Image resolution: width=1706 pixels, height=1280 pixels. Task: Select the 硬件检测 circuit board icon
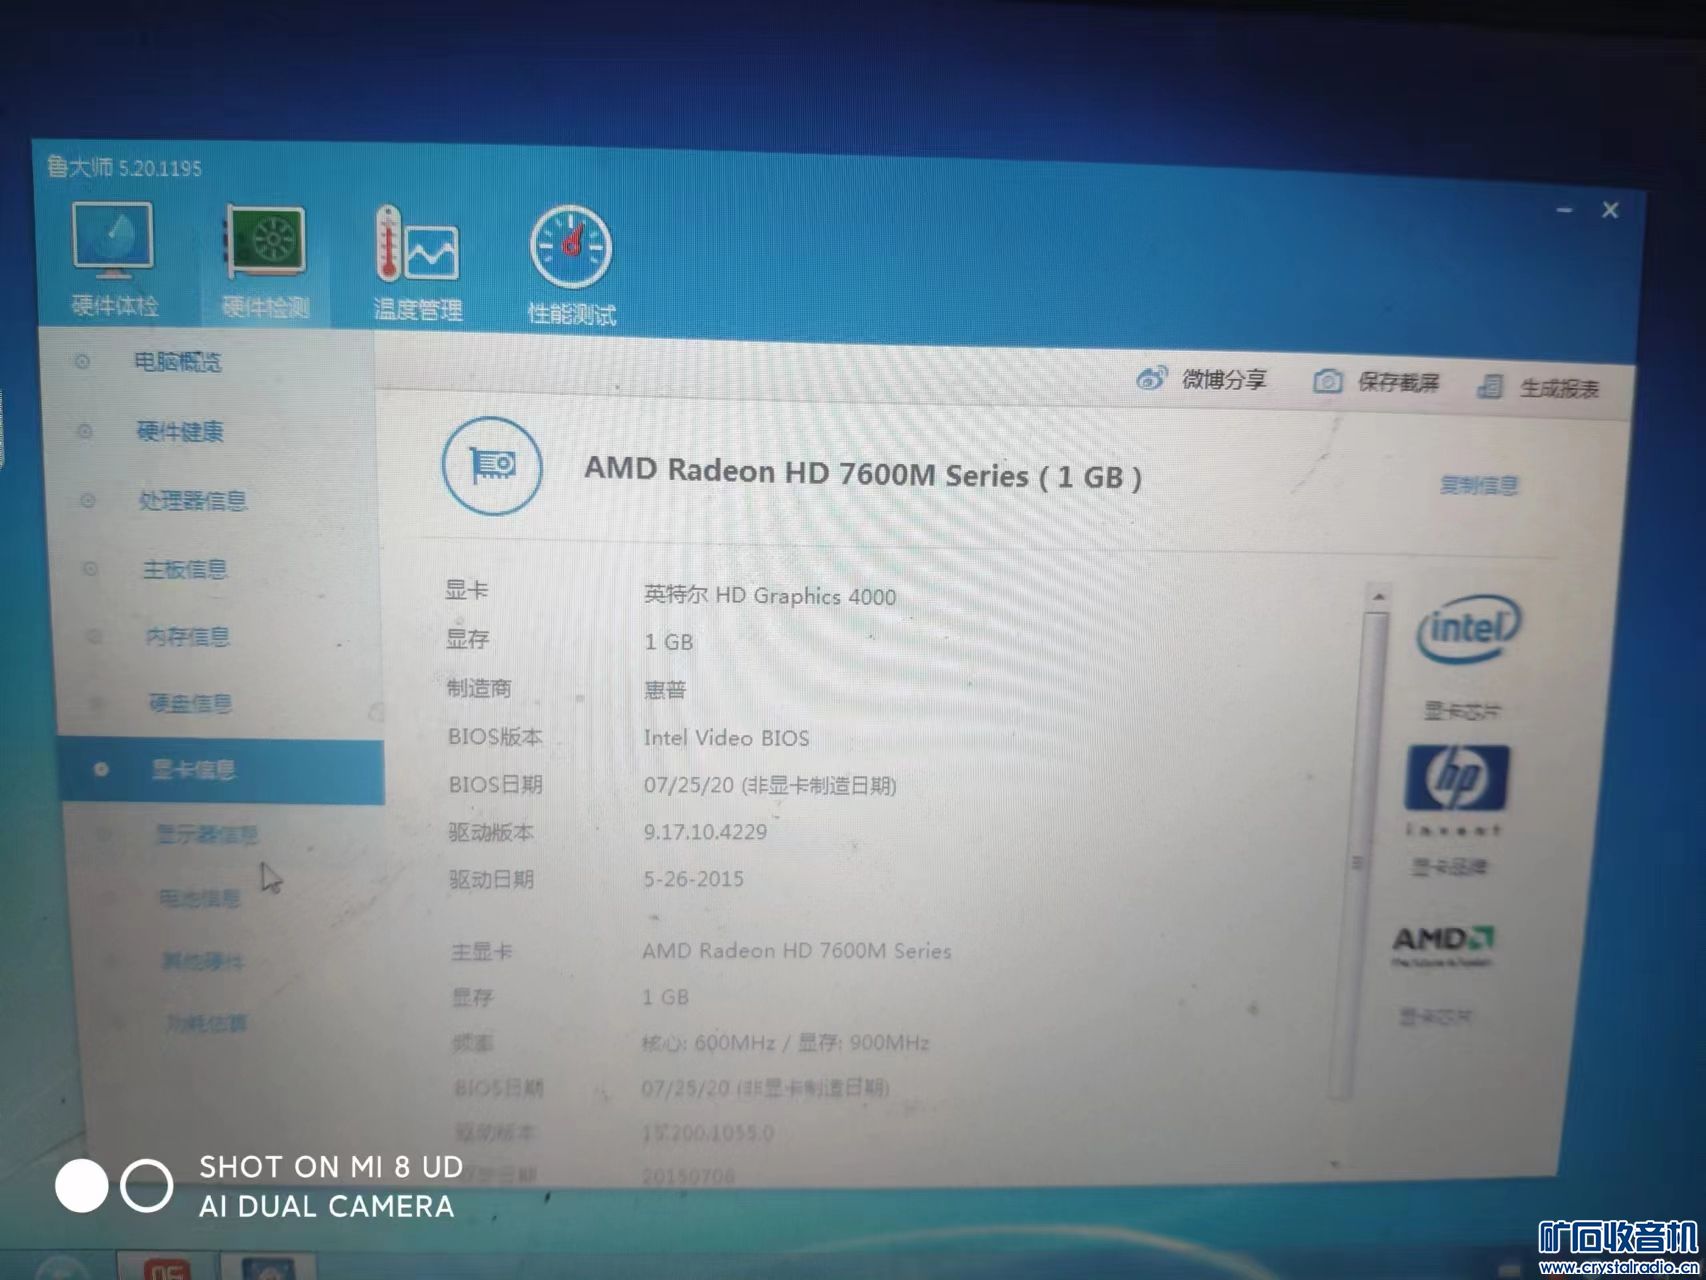coord(265,241)
